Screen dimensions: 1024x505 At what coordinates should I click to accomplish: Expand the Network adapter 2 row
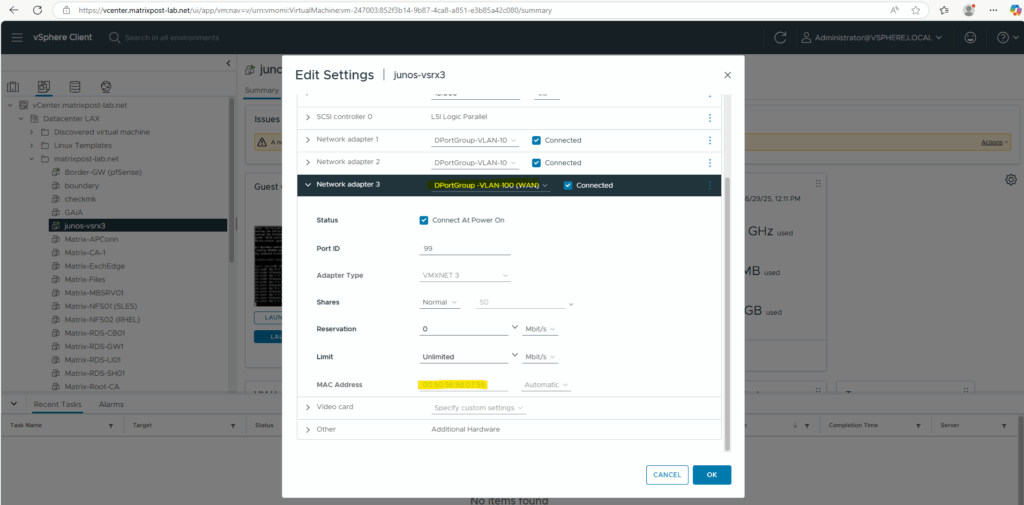click(308, 162)
